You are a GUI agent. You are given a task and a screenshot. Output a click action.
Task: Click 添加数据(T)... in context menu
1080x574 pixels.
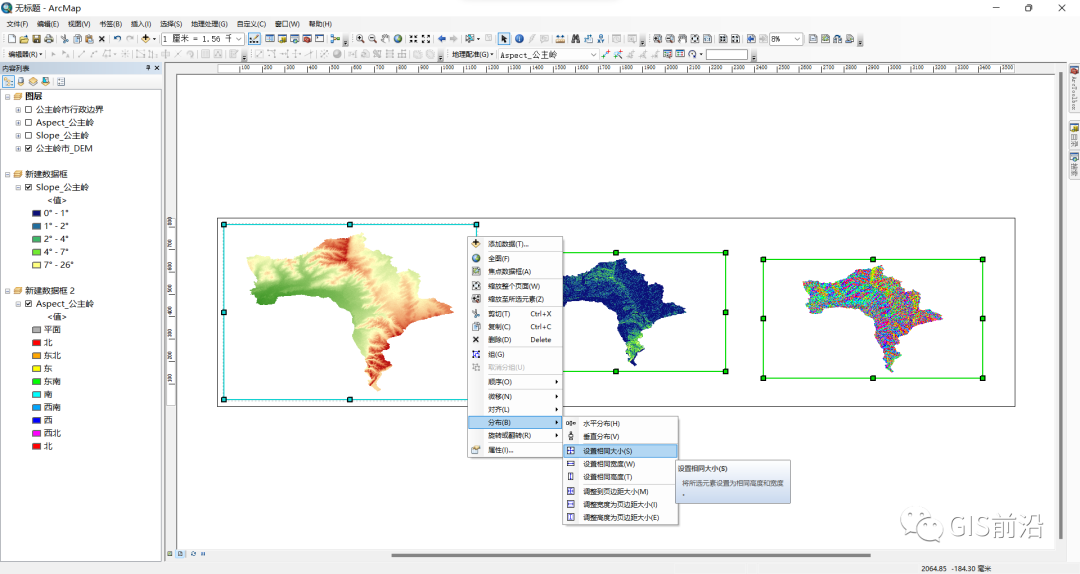515,244
